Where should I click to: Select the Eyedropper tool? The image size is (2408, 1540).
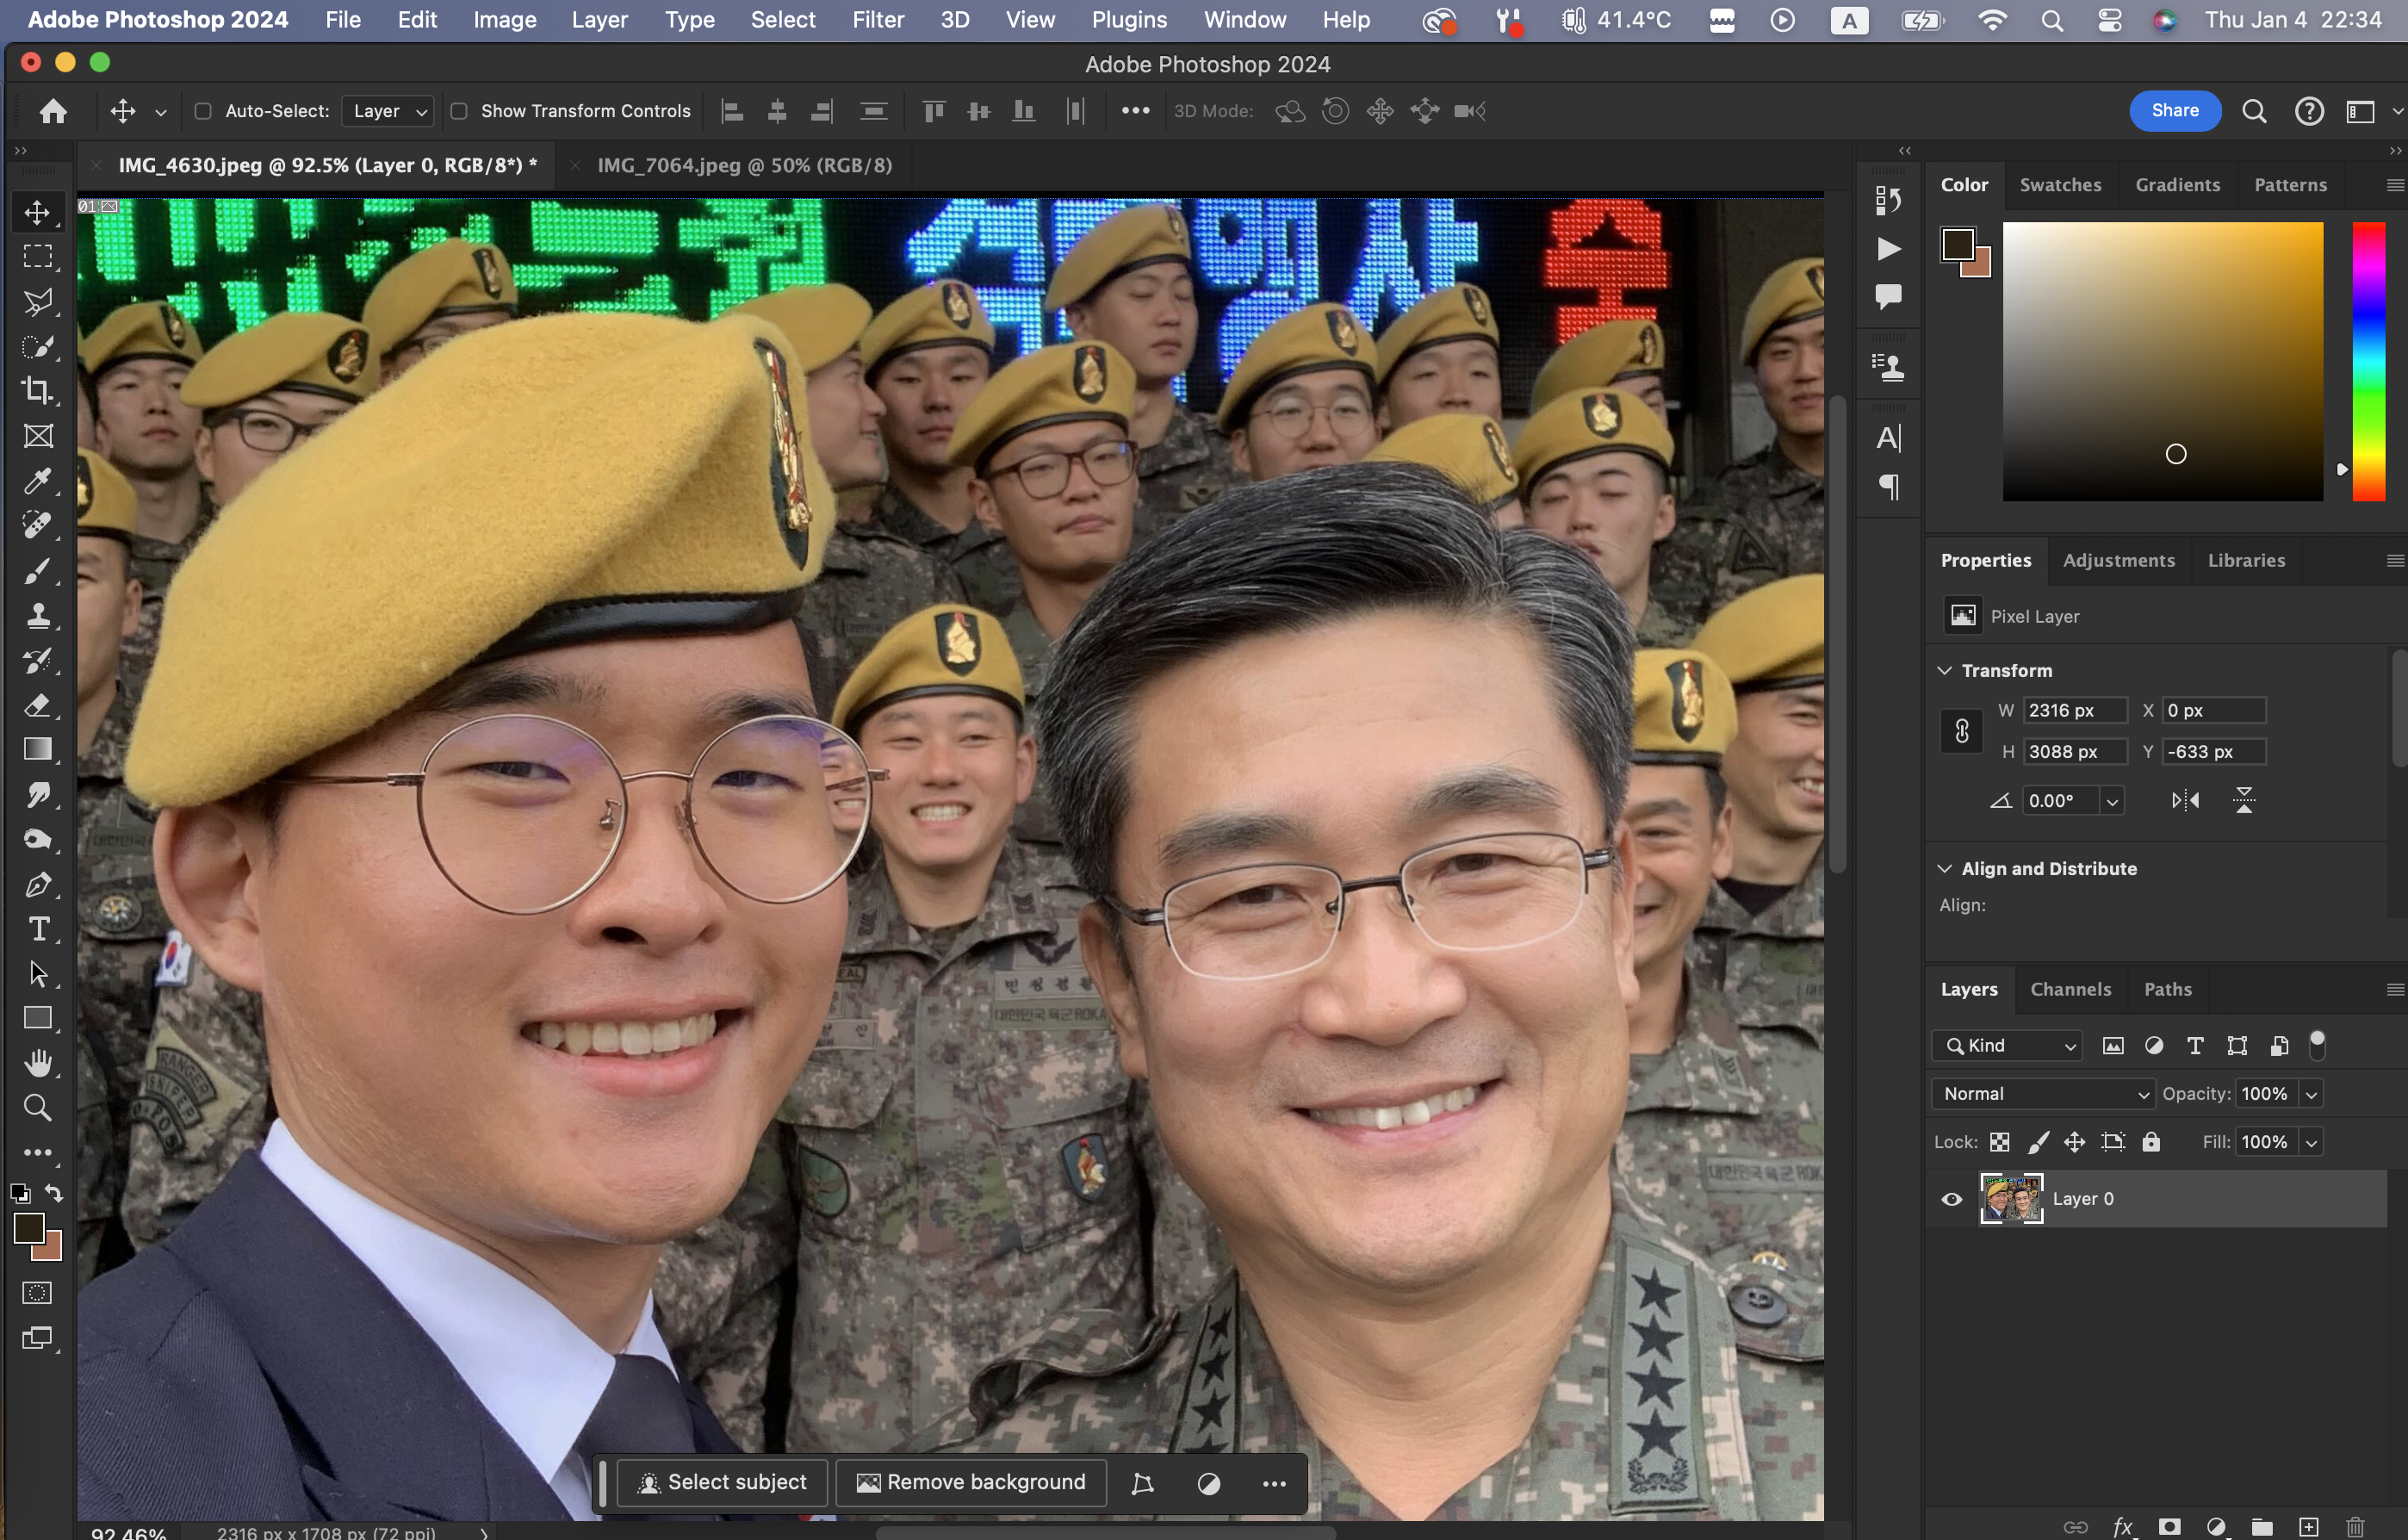pos(38,481)
